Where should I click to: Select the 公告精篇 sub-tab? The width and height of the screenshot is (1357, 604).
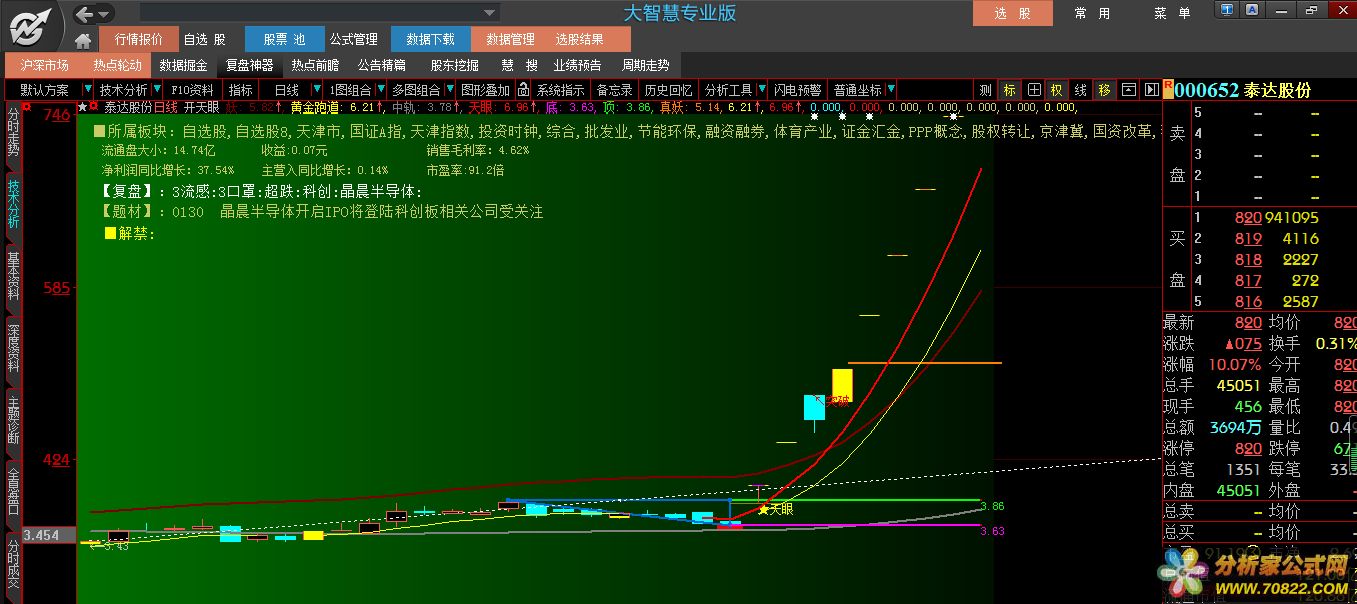pyautogui.click(x=381, y=65)
